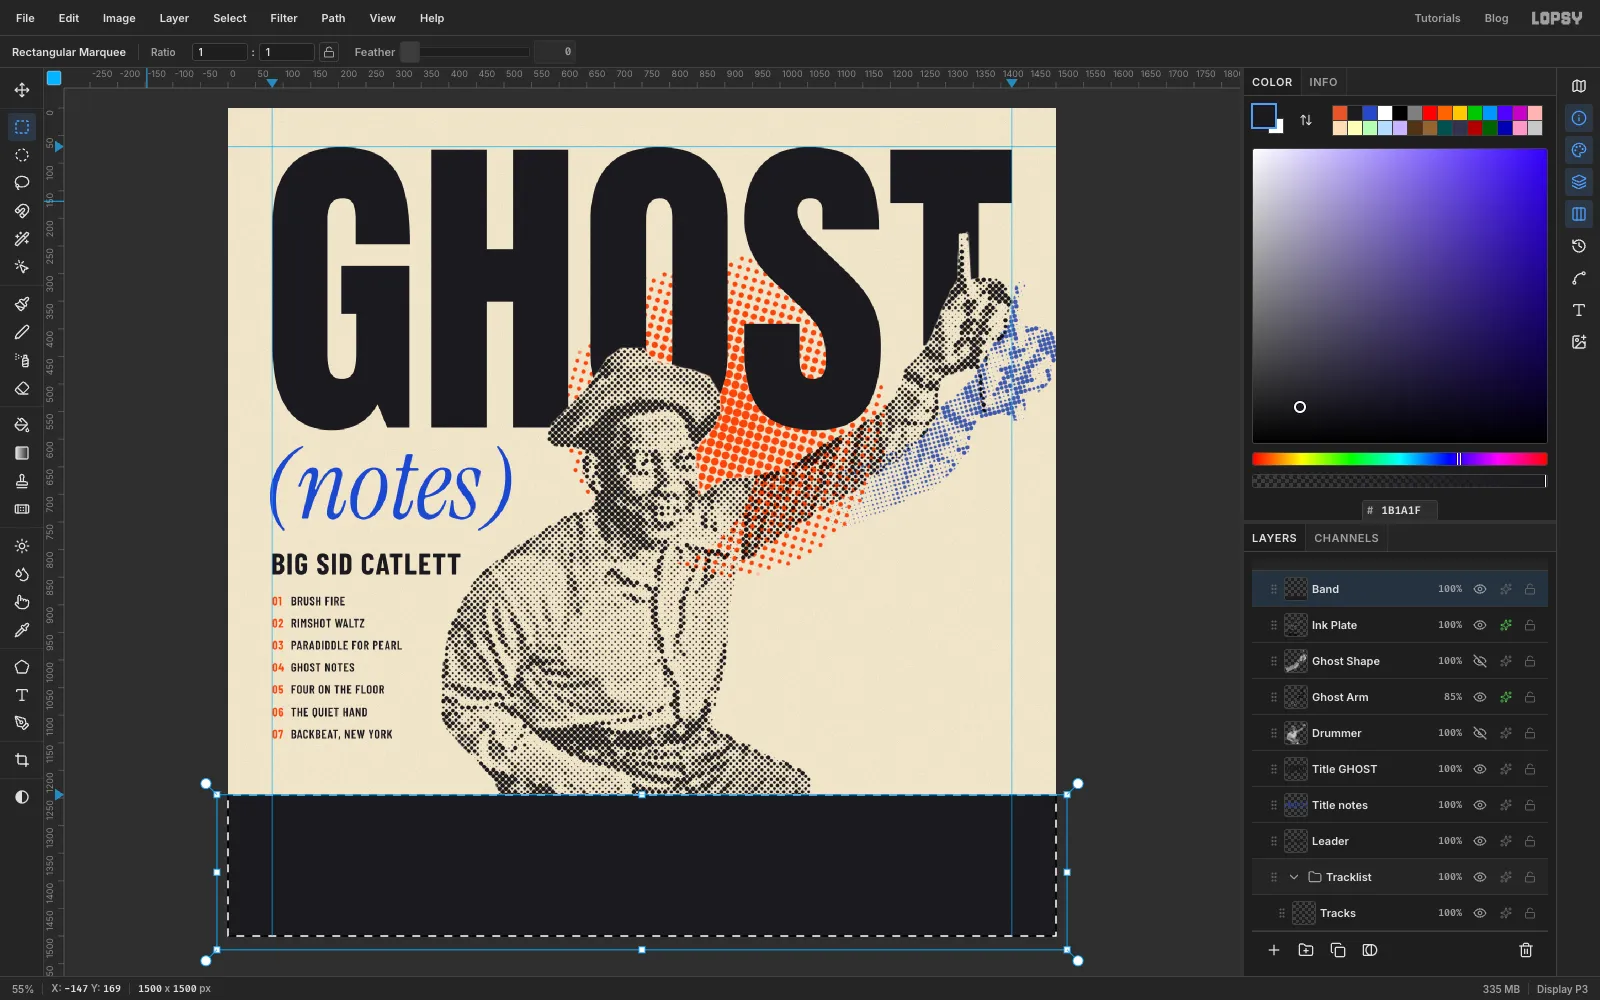Image resolution: width=1600 pixels, height=1000 pixels.
Task: Open the Blog link
Action: click(x=1496, y=18)
